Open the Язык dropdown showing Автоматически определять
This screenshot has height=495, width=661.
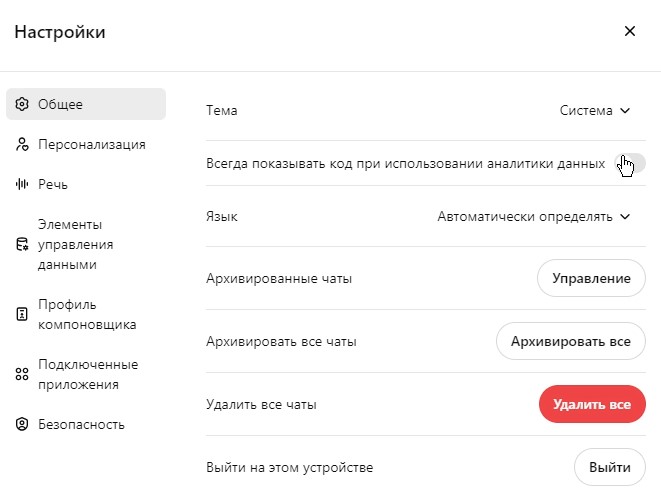point(534,216)
